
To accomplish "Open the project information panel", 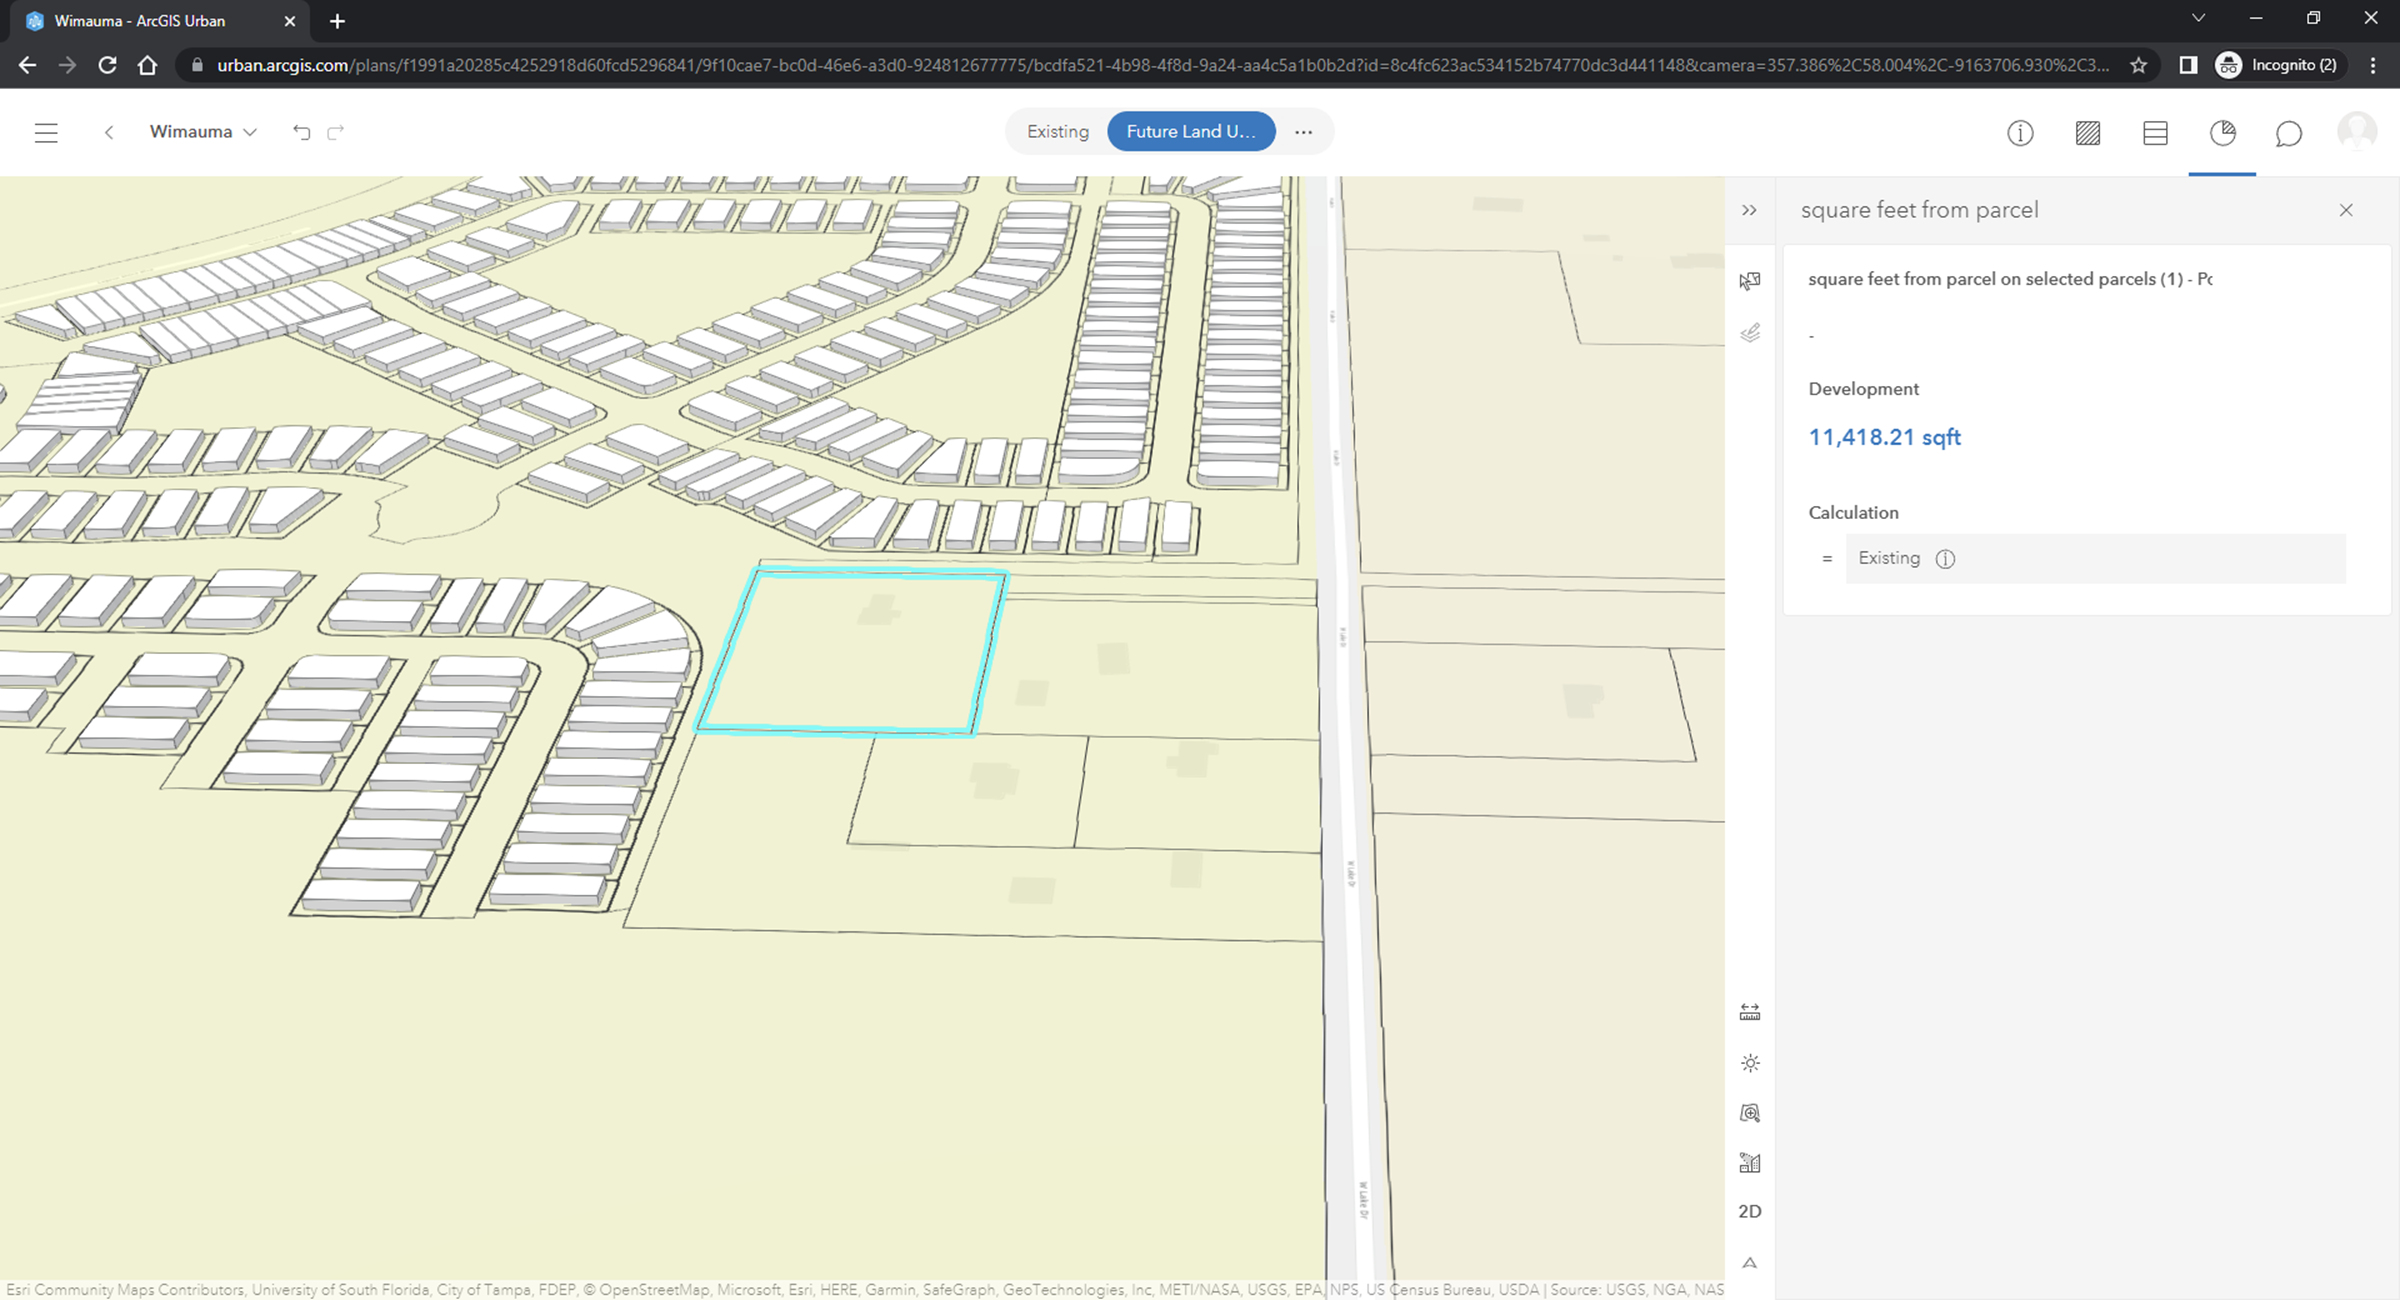I will (x=2020, y=132).
